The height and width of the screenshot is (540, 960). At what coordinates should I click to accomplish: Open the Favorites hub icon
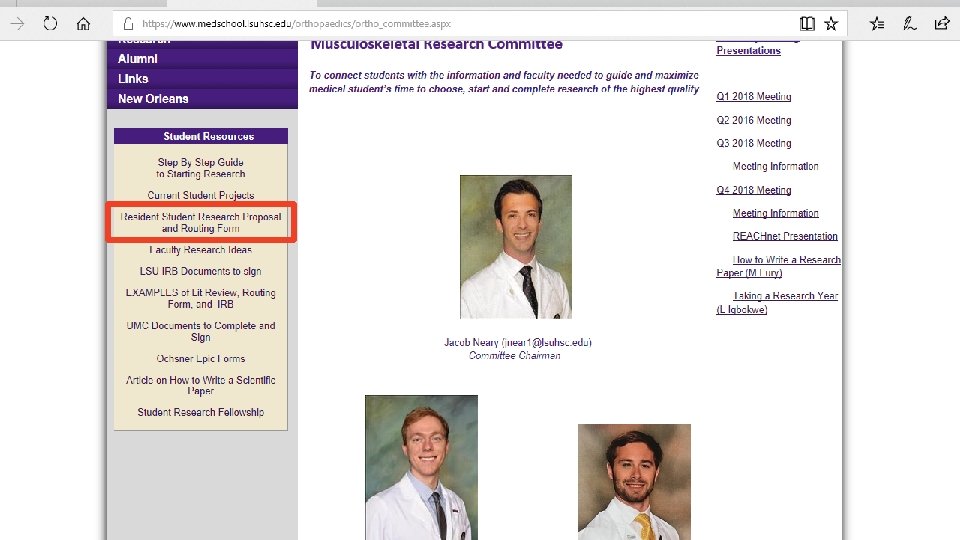point(877,24)
